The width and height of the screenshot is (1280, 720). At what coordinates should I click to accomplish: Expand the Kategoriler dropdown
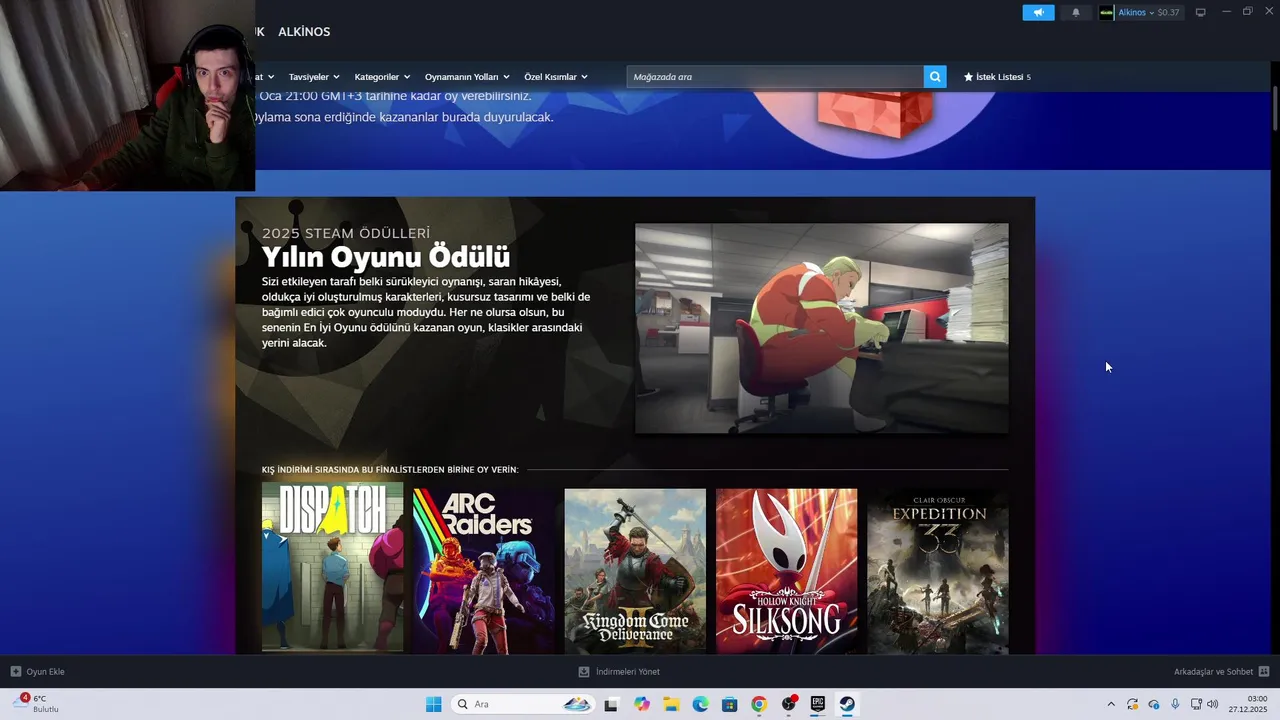coord(382,77)
